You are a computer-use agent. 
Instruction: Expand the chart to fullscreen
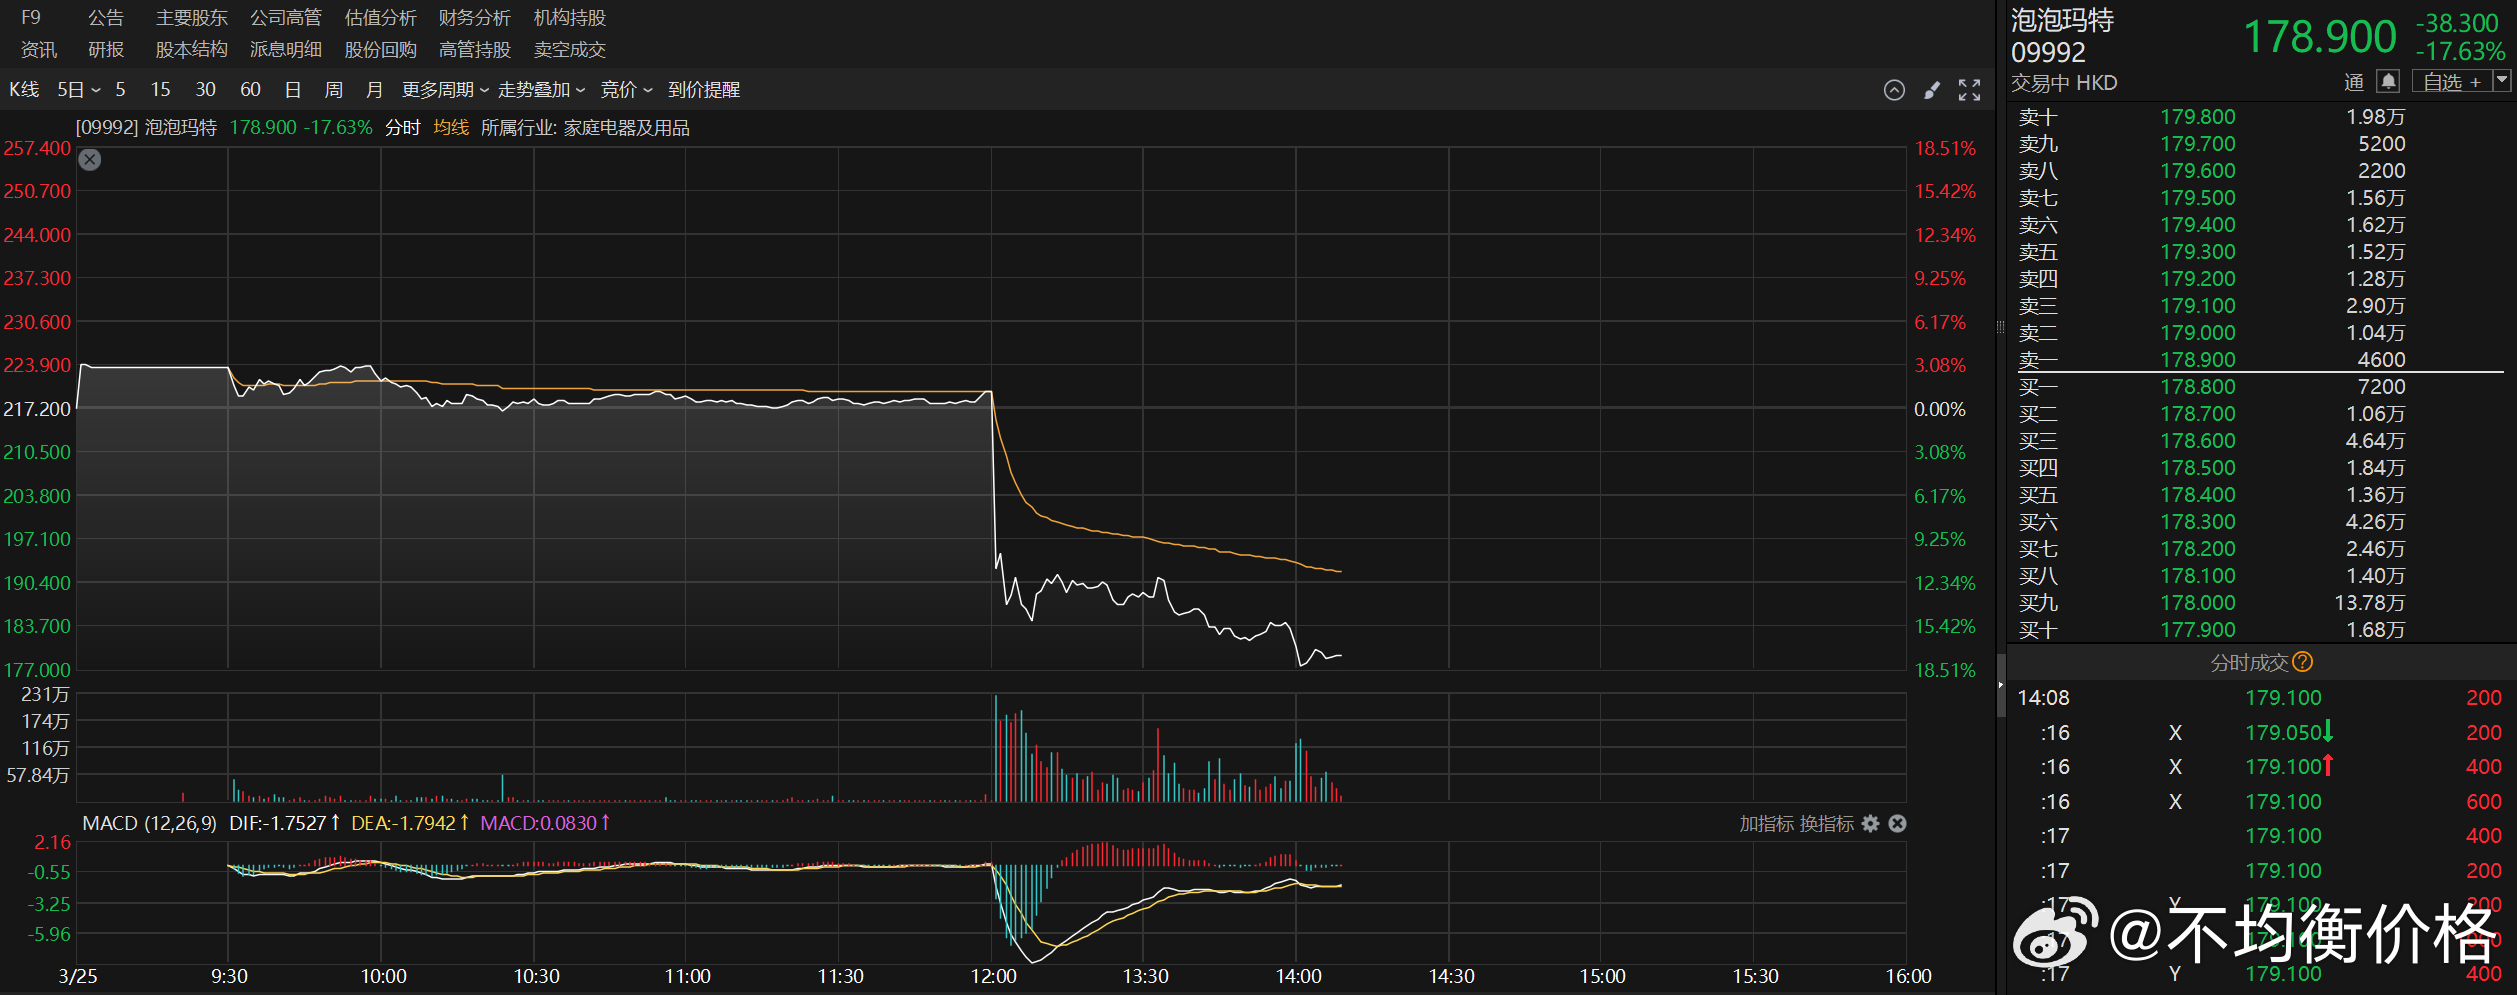pyautogui.click(x=1969, y=90)
